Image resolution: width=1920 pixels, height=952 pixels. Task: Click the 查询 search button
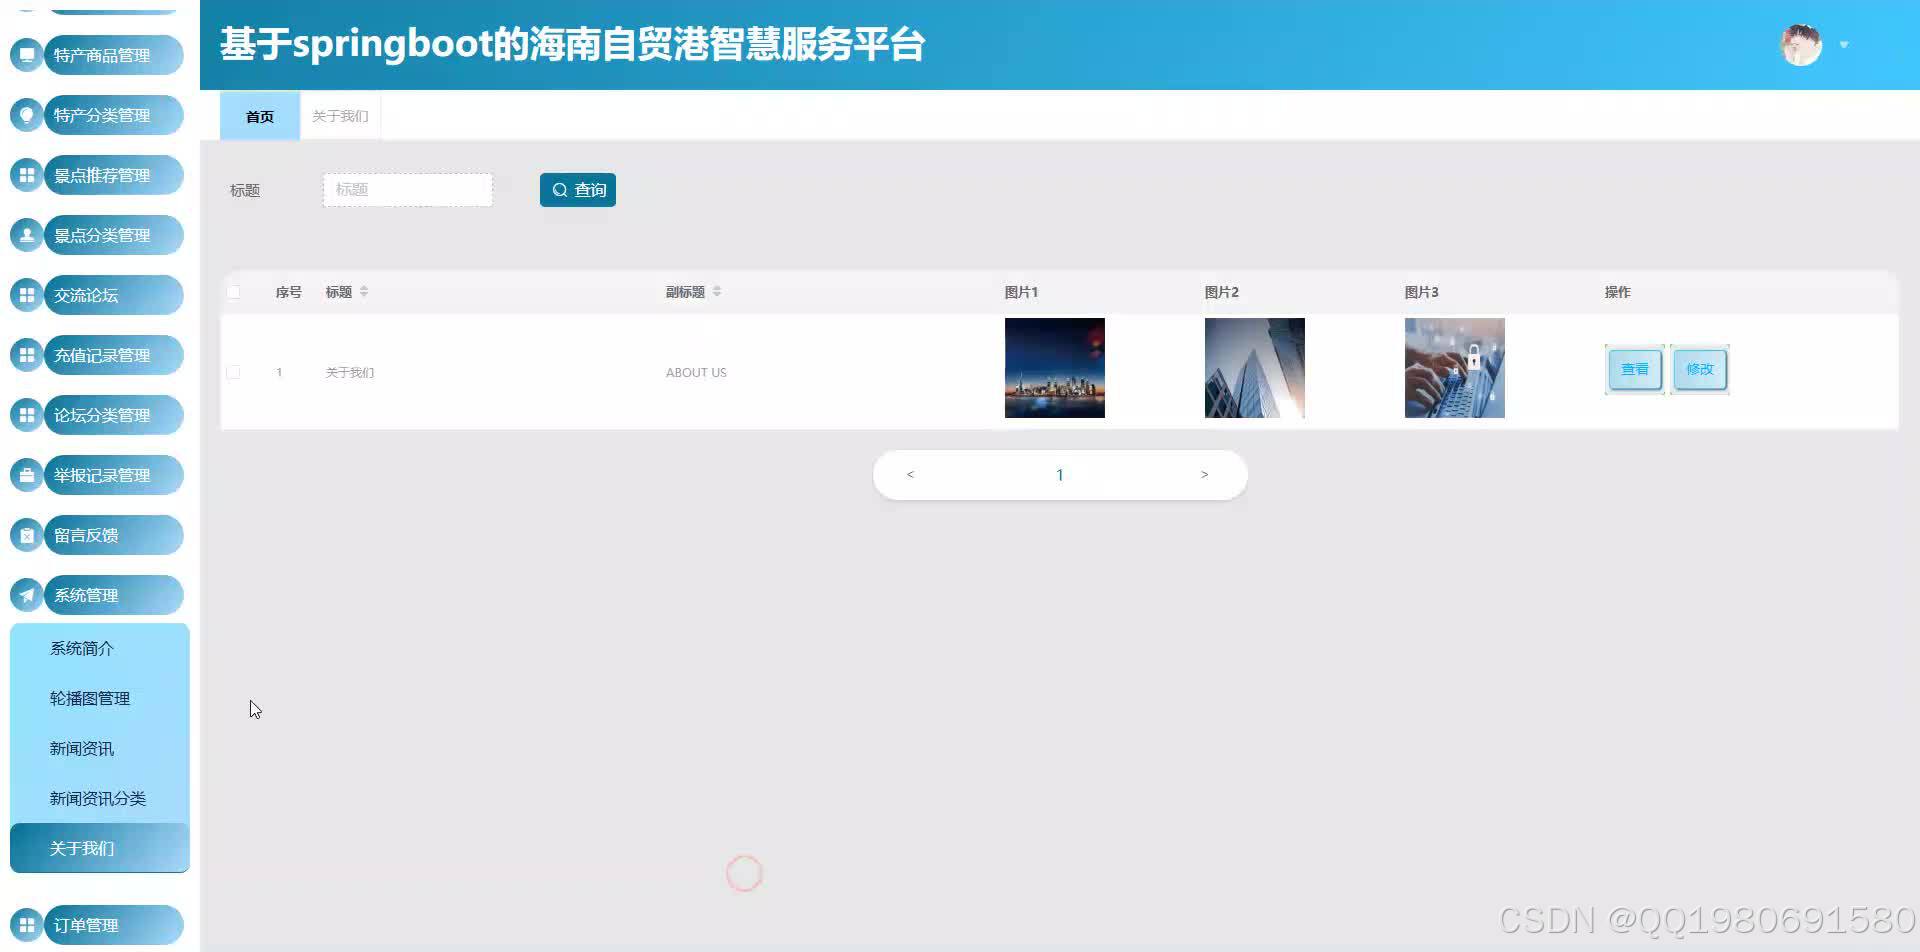tap(577, 189)
